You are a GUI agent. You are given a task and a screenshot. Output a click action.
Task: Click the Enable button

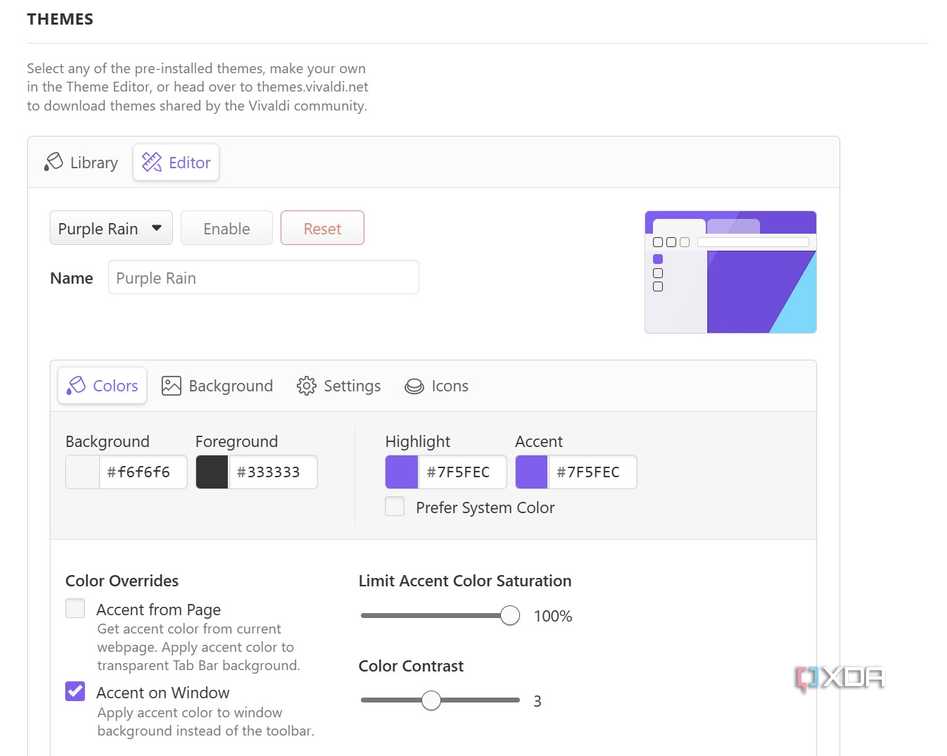click(226, 228)
